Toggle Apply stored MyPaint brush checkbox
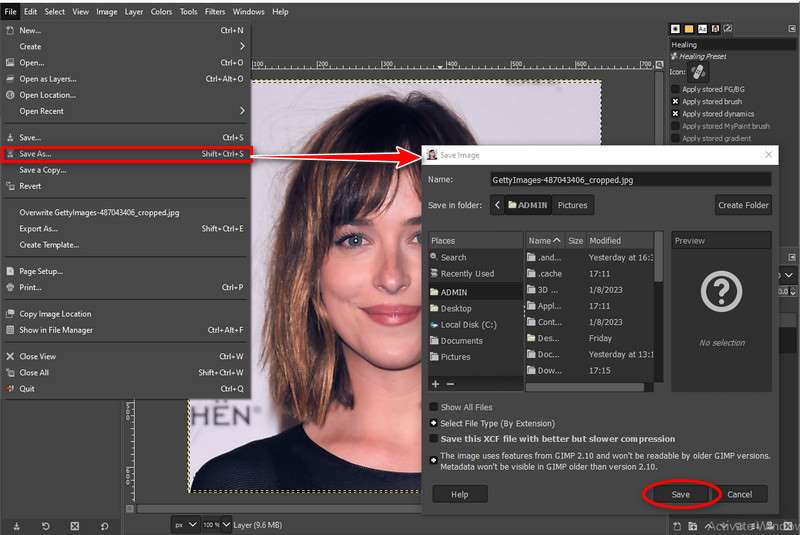The image size is (800, 535). (x=675, y=125)
